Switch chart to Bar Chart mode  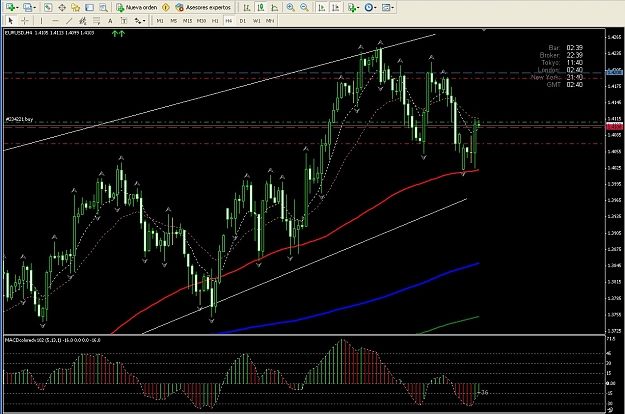coord(247,7)
